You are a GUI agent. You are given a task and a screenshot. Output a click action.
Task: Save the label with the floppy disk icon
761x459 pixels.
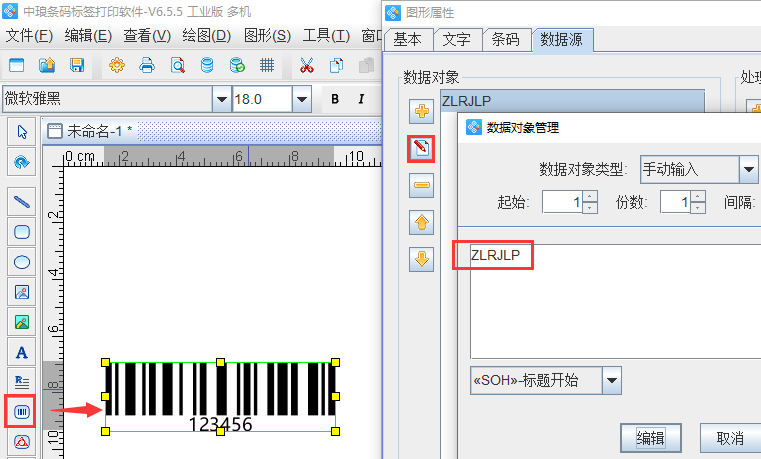click(x=77, y=65)
